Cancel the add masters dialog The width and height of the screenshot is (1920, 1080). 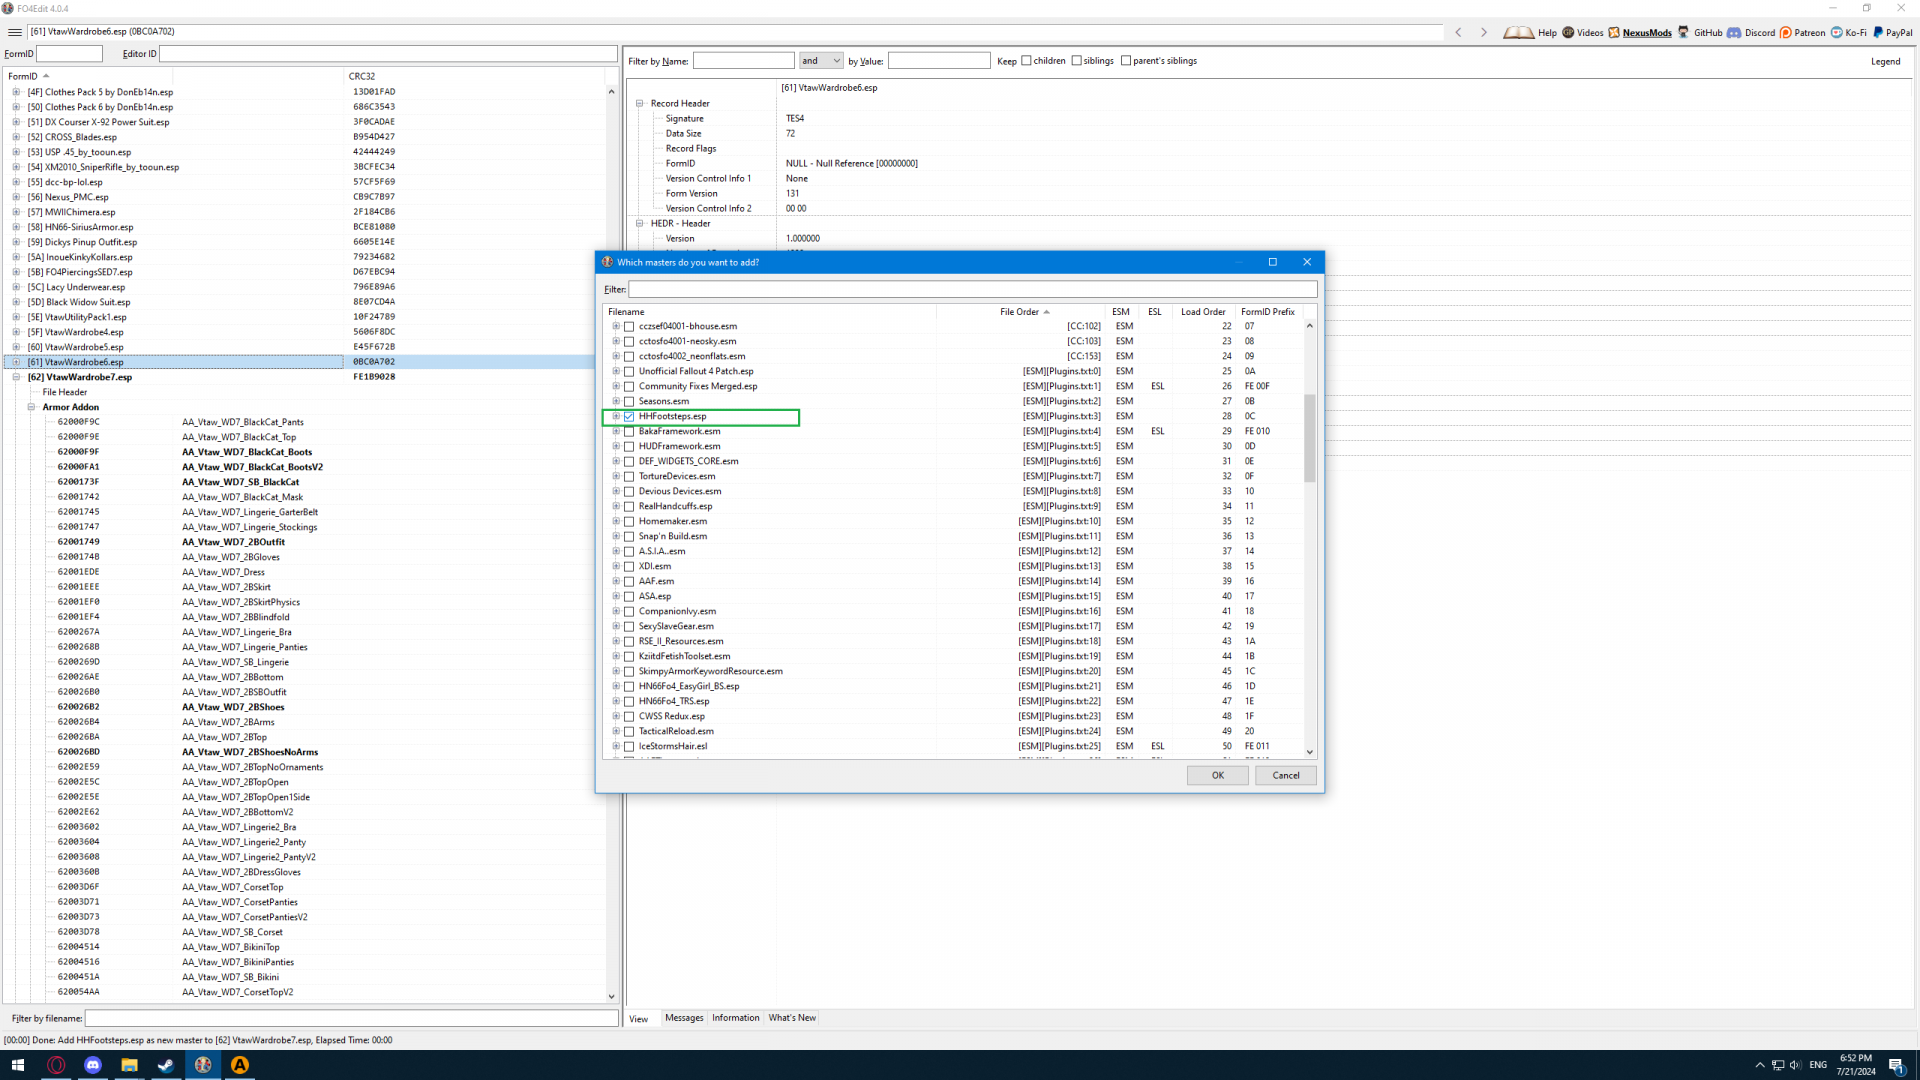(1285, 776)
